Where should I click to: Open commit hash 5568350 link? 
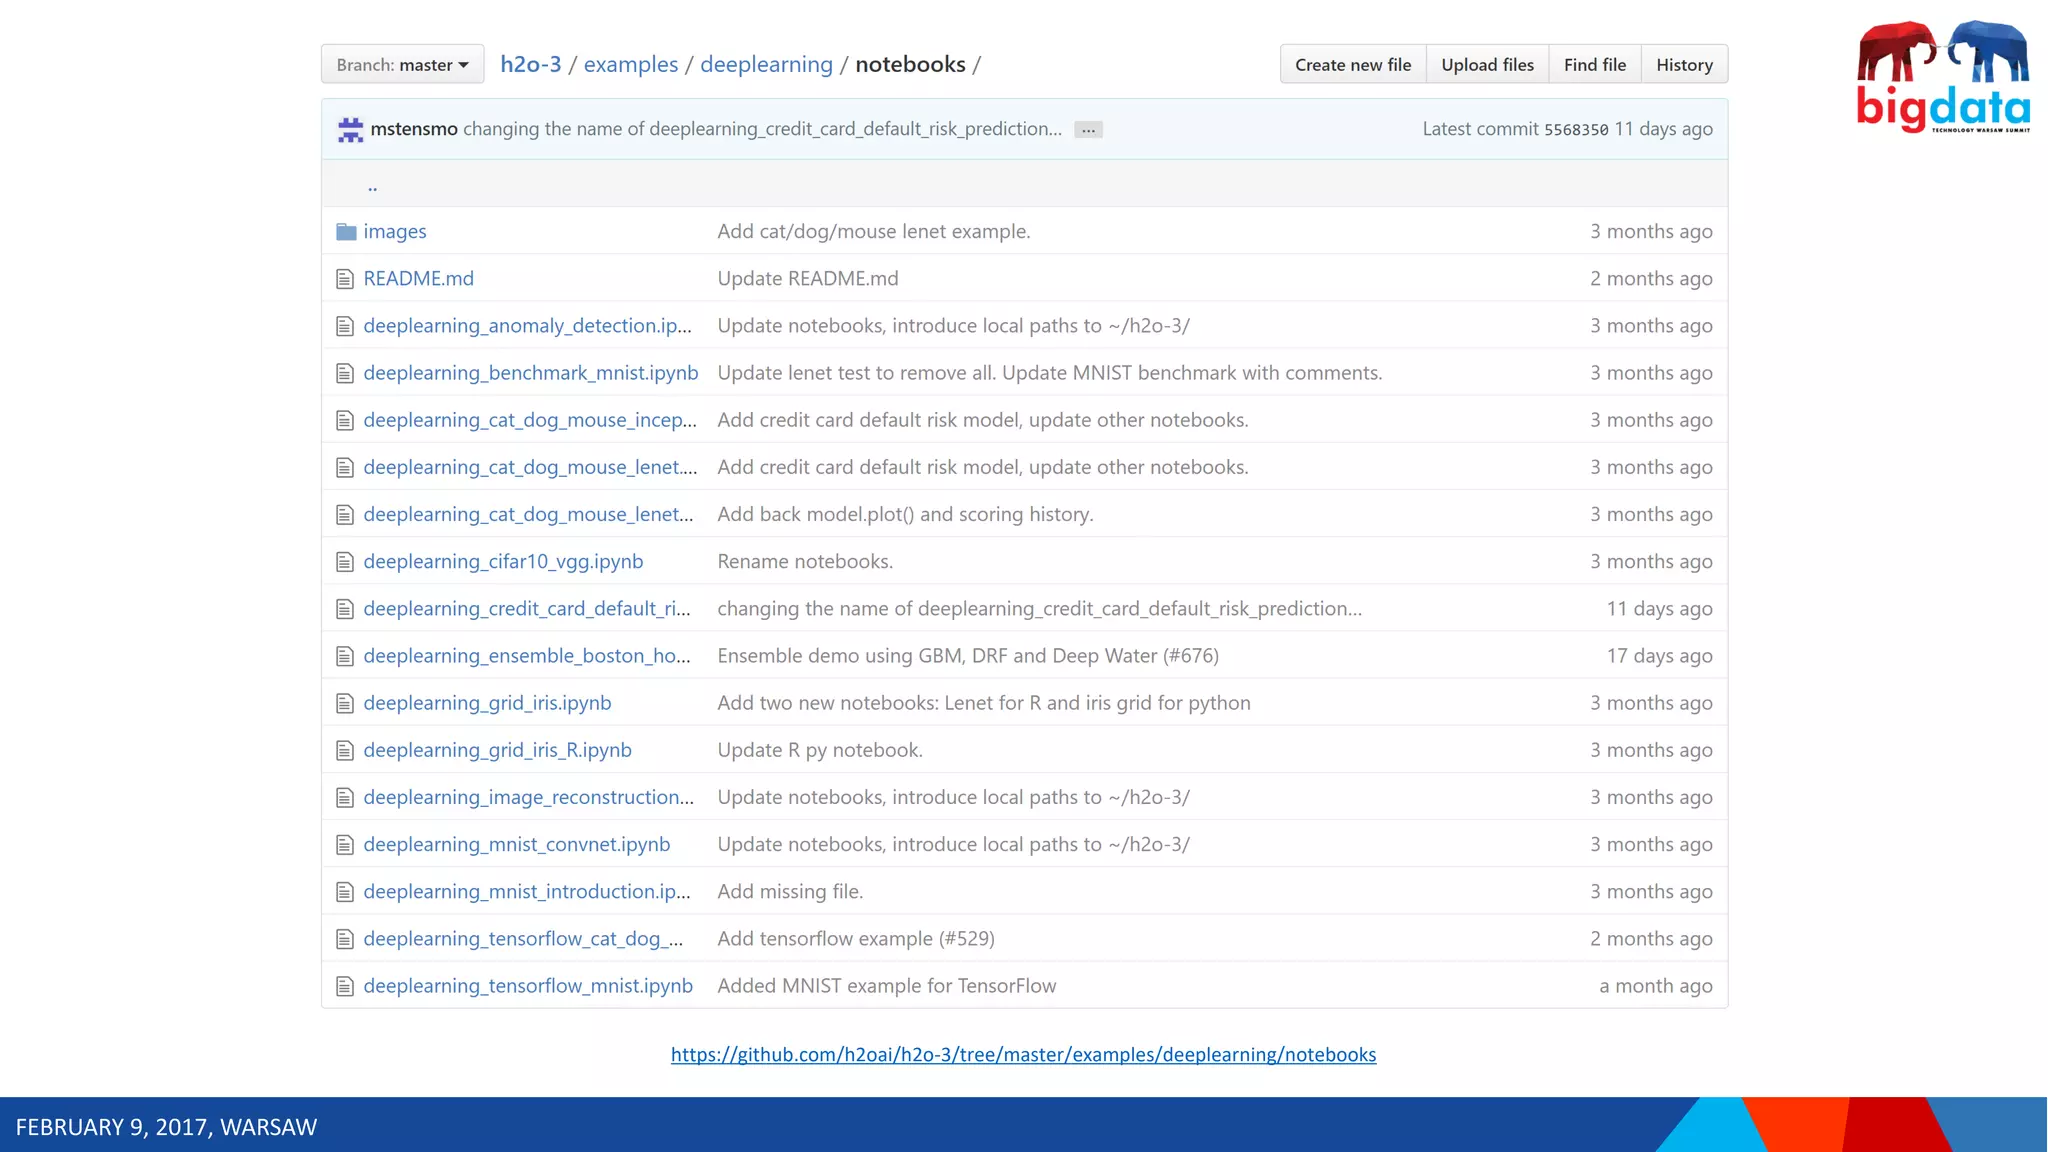coord(1576,129)
